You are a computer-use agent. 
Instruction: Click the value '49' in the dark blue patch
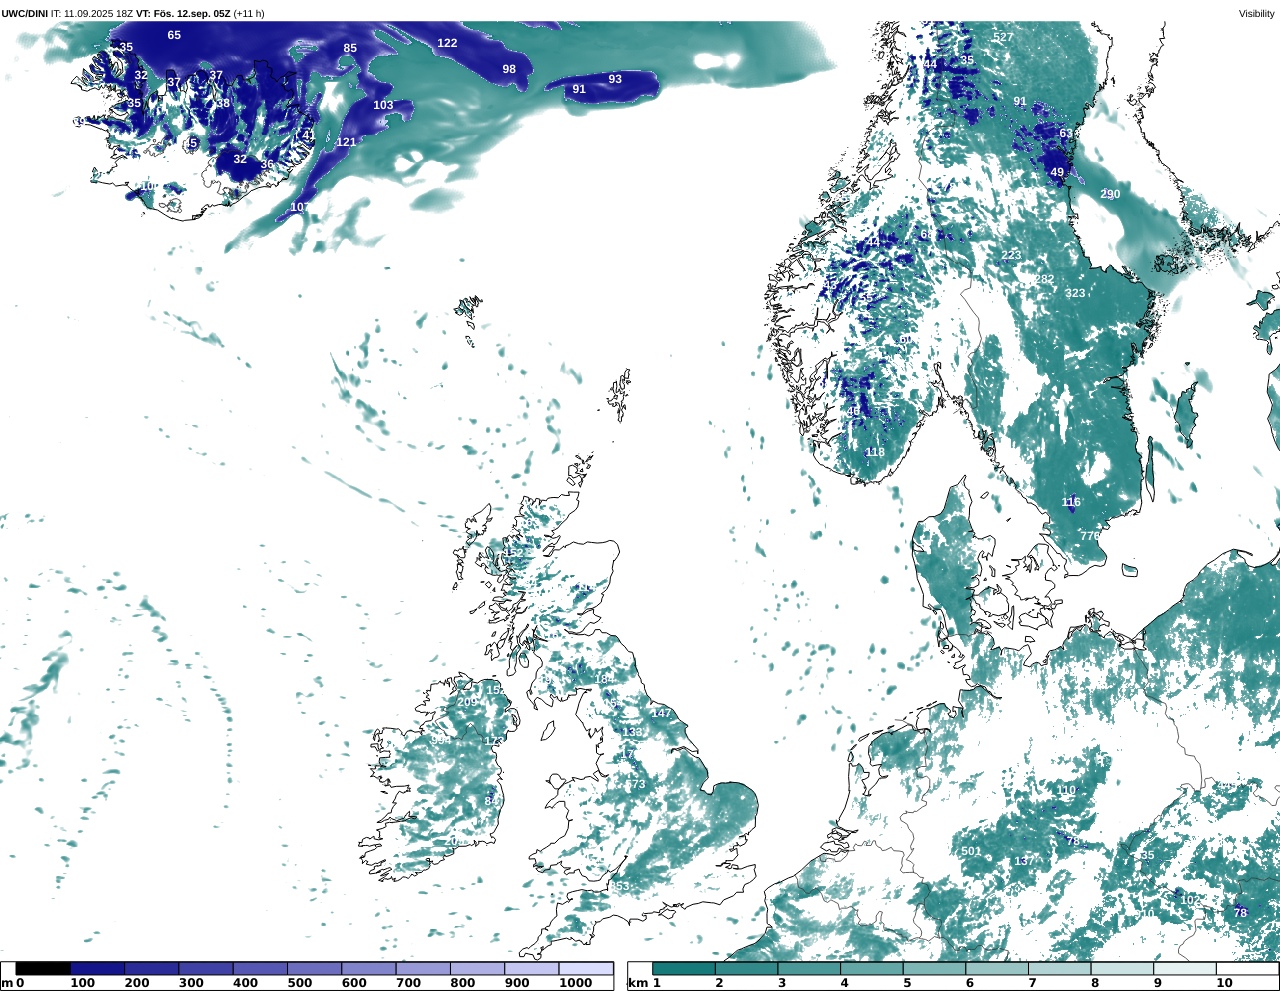click(1057, 173)
